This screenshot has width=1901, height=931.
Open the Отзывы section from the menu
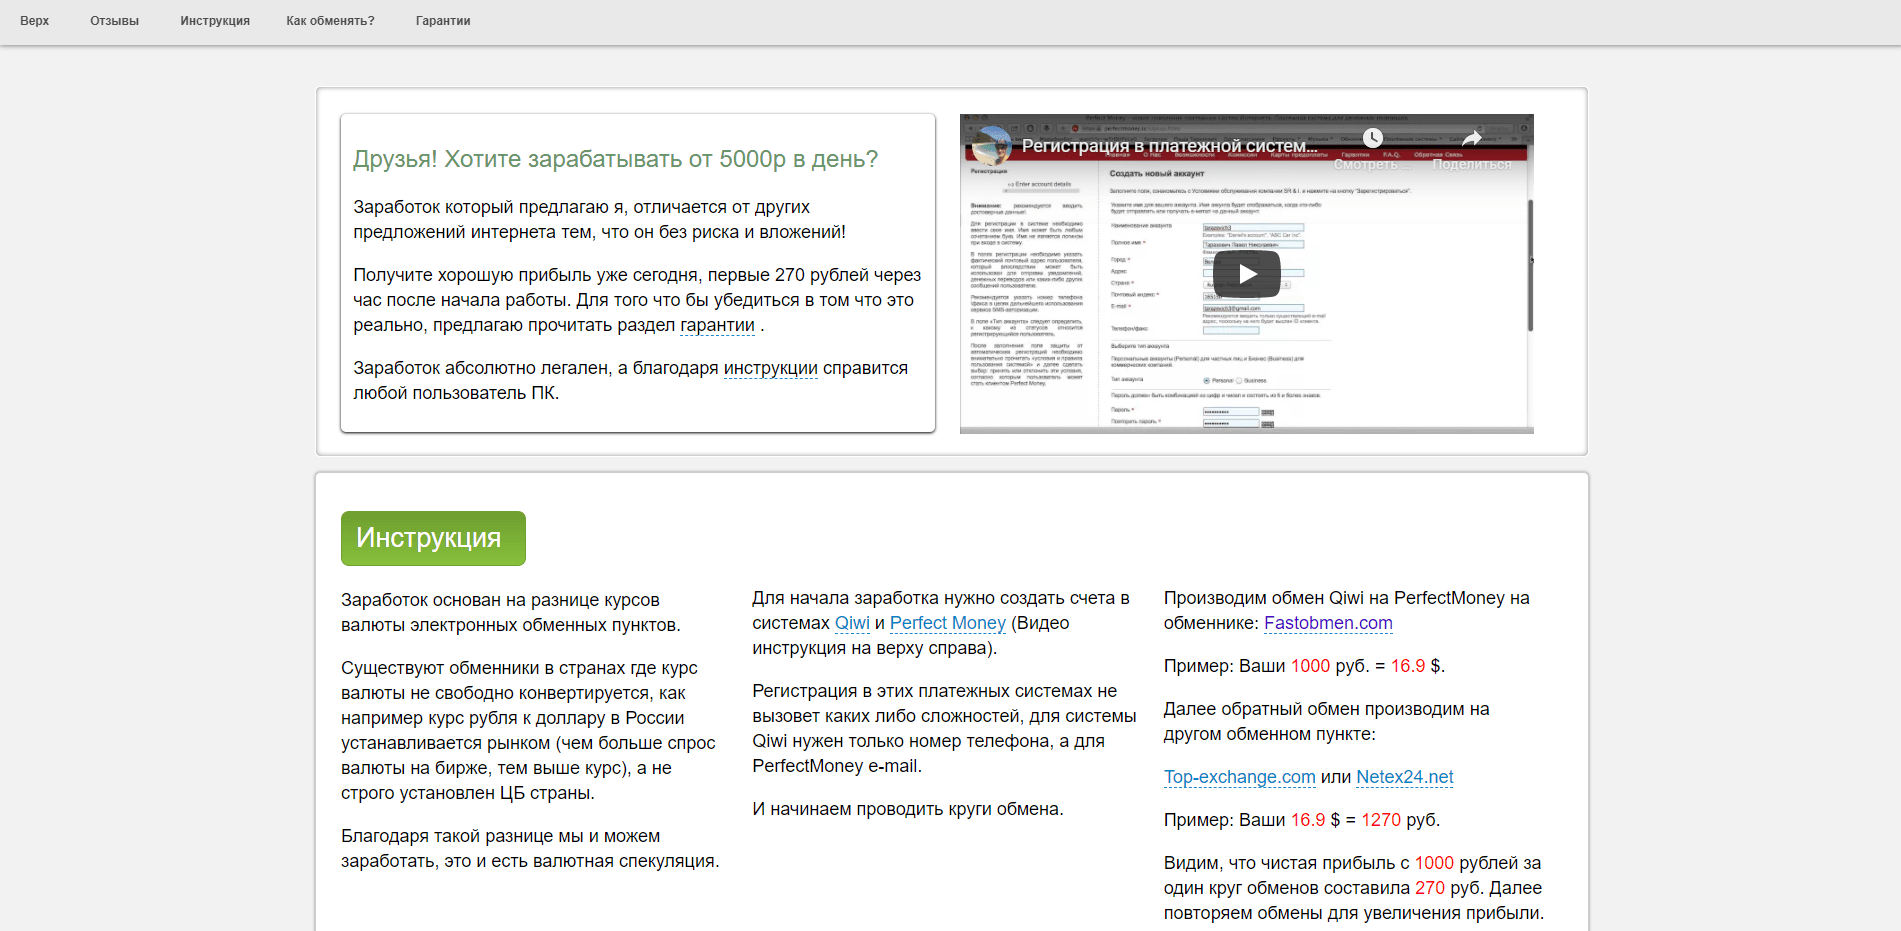point(114,20)
